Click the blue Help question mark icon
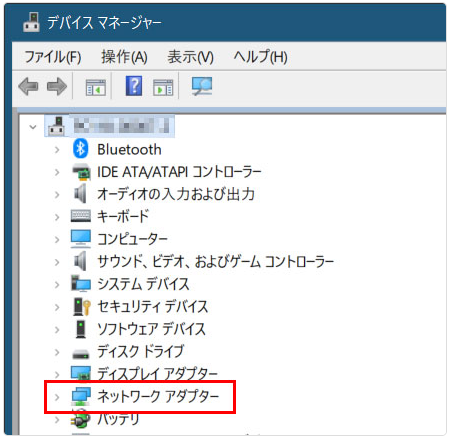 point(134,86)
